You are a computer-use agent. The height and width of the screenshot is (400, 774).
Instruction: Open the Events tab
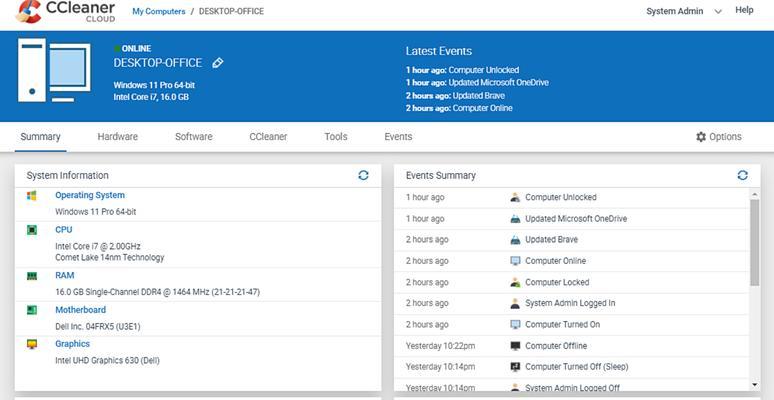(398, 137)
